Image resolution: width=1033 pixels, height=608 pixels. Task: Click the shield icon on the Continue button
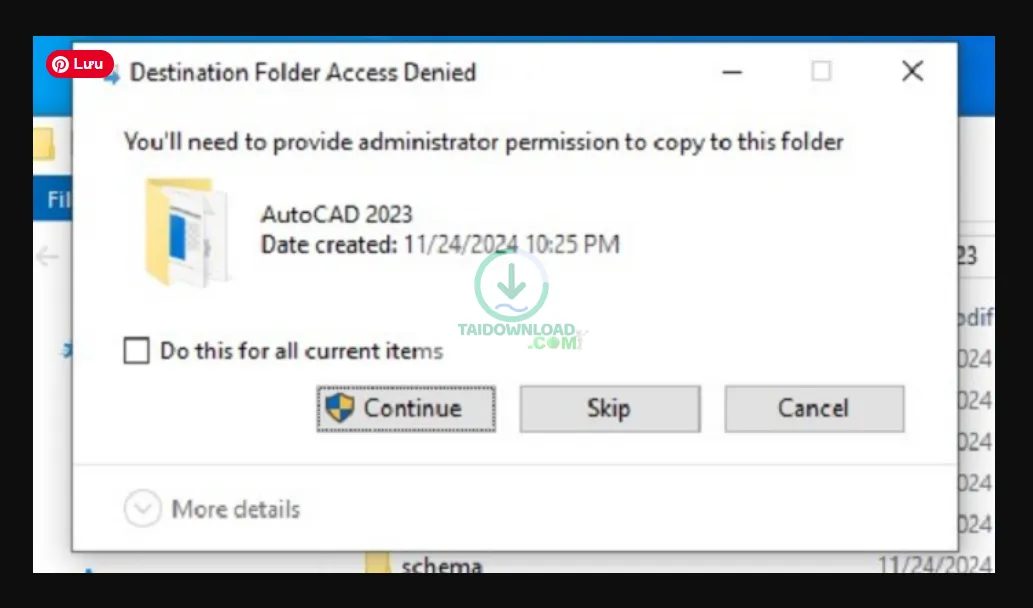tap(340, 408)
